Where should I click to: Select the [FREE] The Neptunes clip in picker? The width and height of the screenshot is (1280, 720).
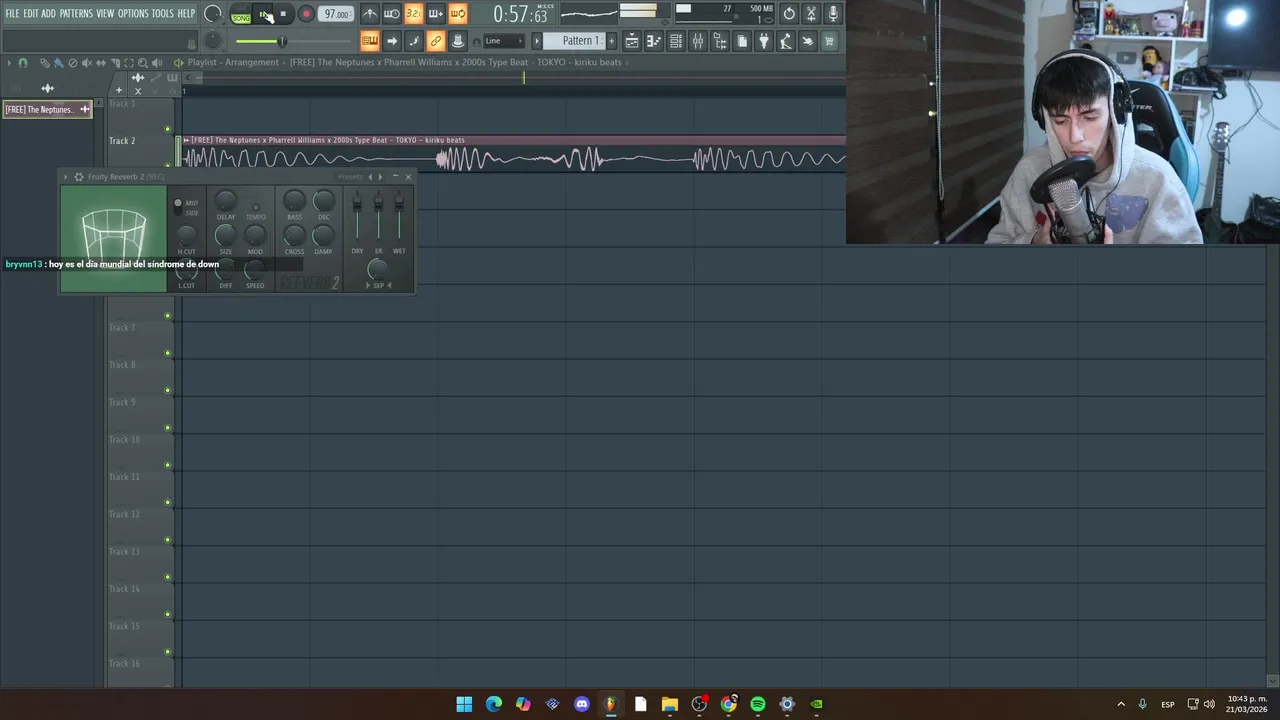[46, 109]
